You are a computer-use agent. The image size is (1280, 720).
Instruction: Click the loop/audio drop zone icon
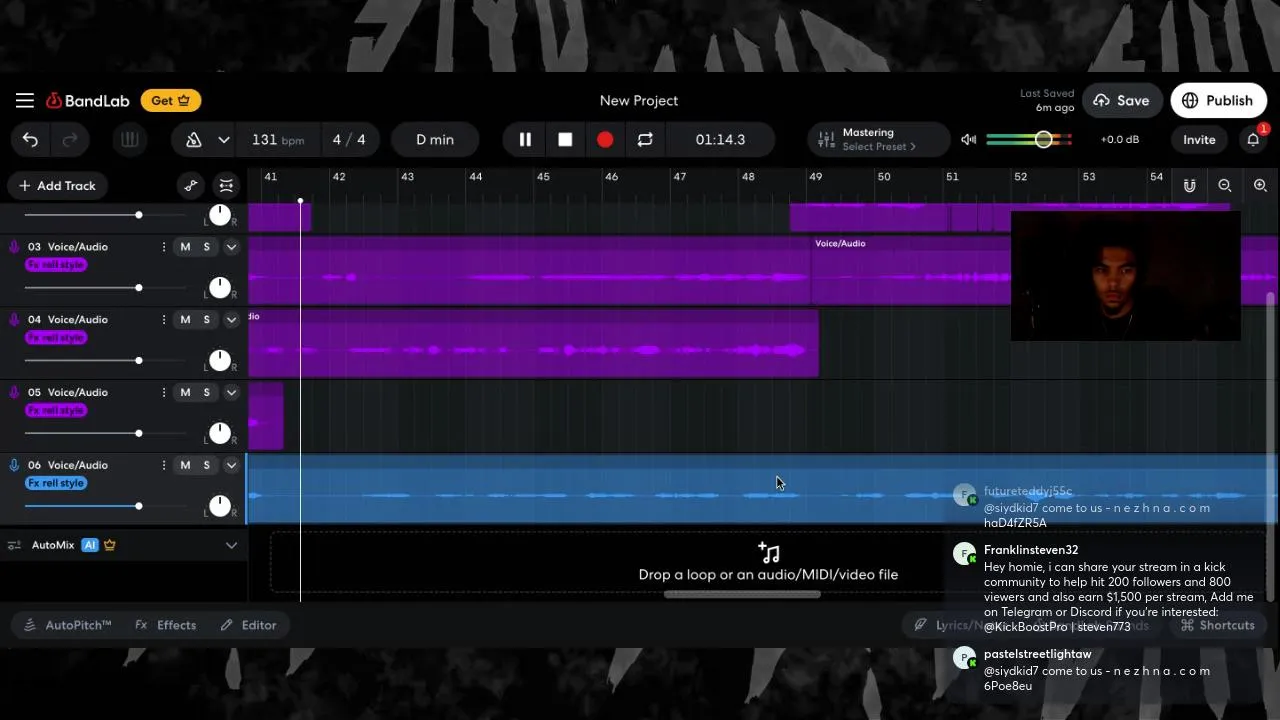pos(768,553)
